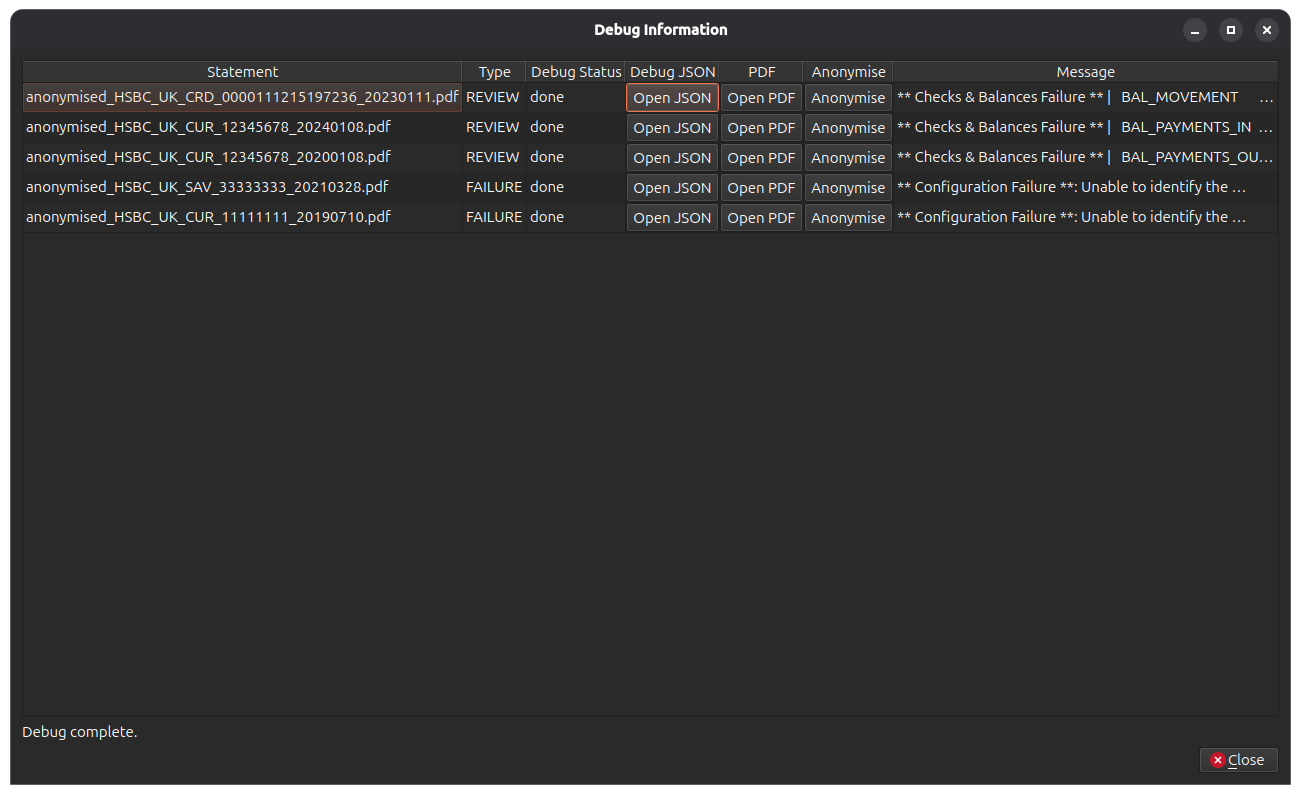Select anonymised_HSBC_UK_CUR_12345678_20240108.pdf cell

242,127
